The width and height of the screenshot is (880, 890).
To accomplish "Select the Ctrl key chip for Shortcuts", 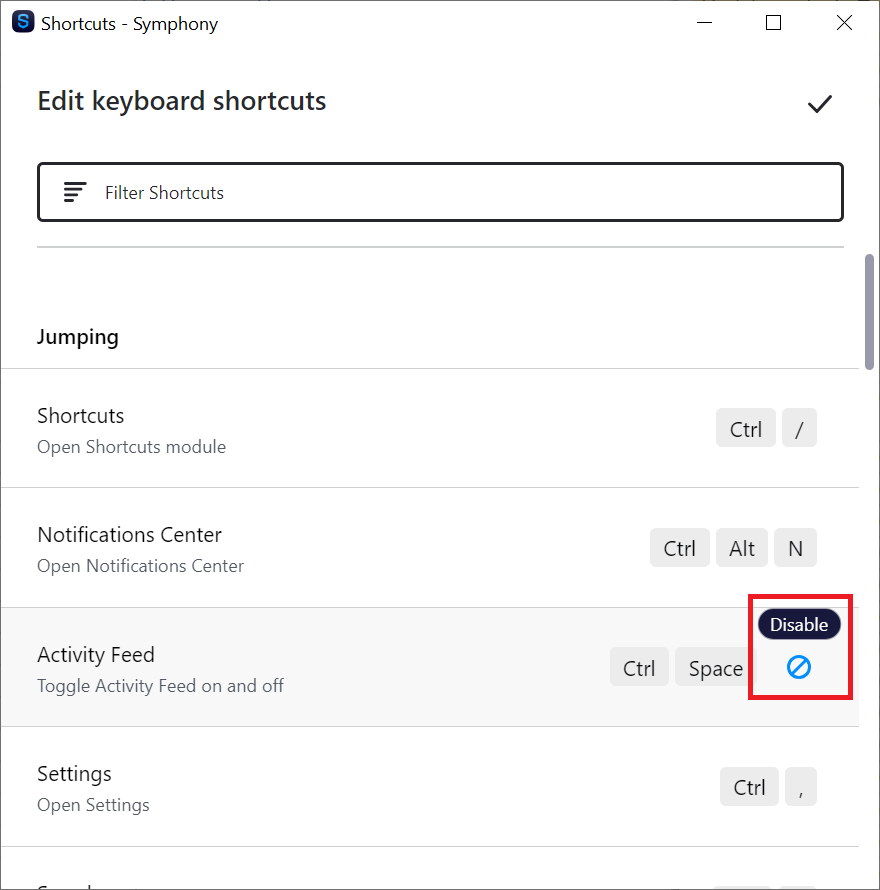I will click(x=745, y=428).
